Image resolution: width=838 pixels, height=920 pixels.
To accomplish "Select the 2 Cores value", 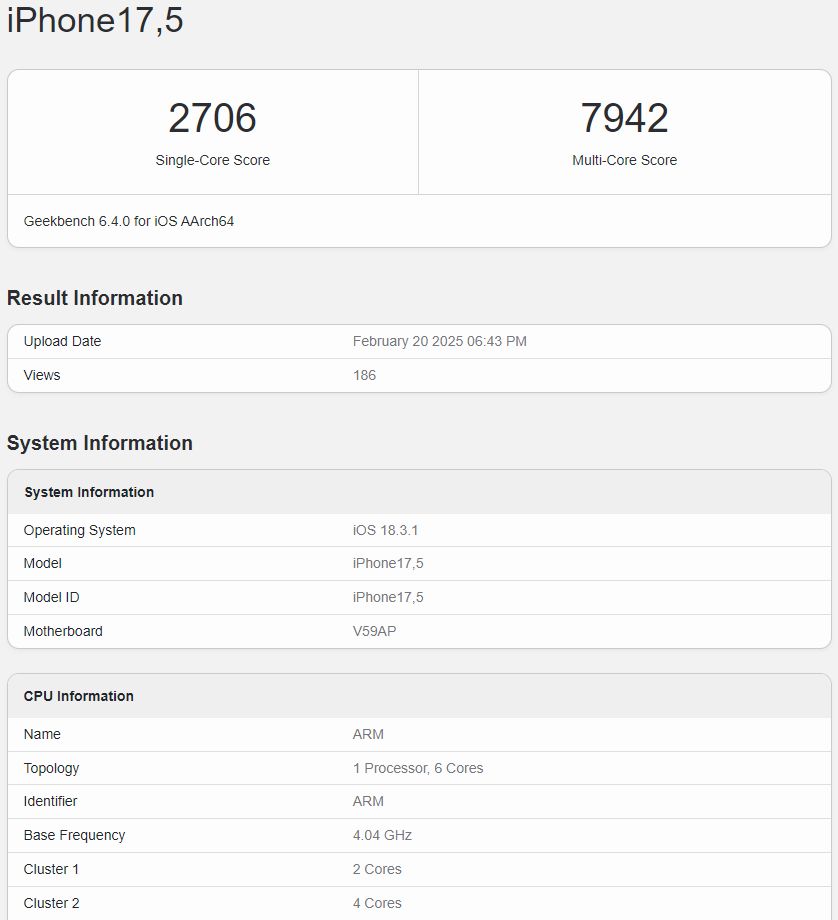I will (377, 870).
